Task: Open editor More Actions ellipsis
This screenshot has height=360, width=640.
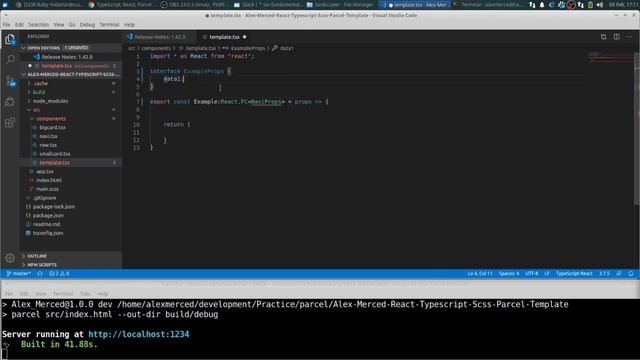Action: click(x=629, y=37)
